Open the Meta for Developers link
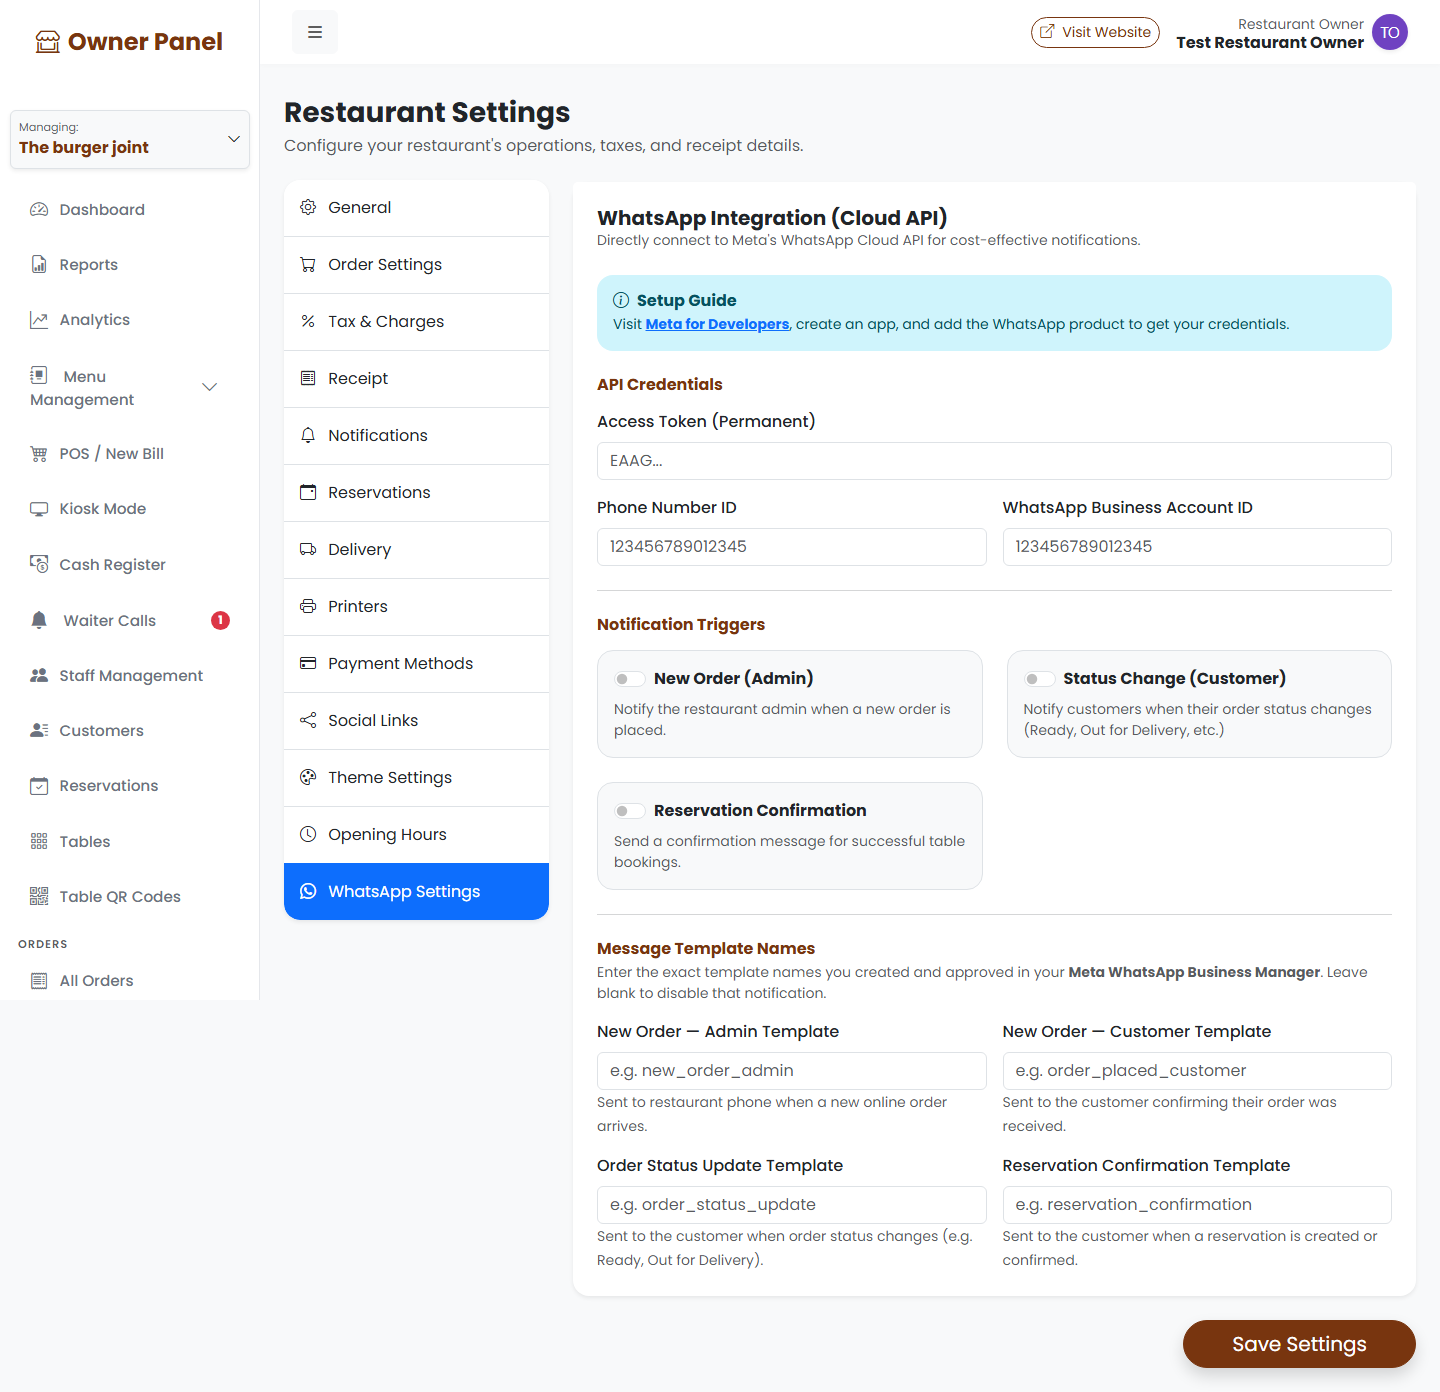The height and width of the screenshot is (1392, 1440). (x=717, y=324)
